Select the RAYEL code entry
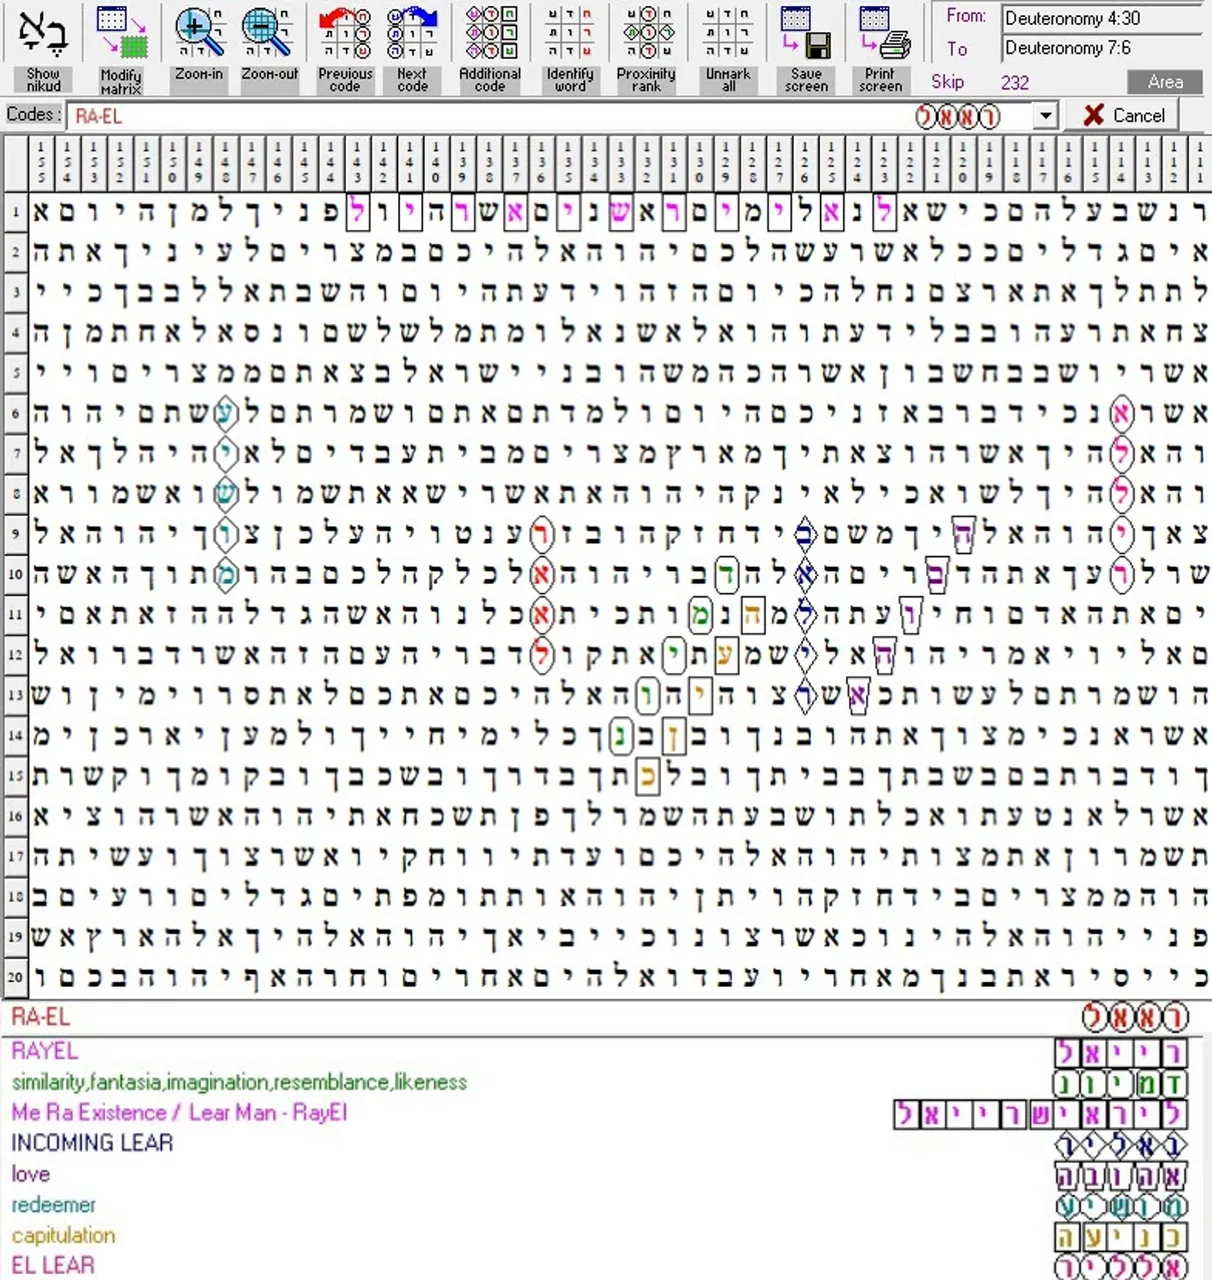The height and width of the screenshot is (1280, 1212). pos(44,1051)
